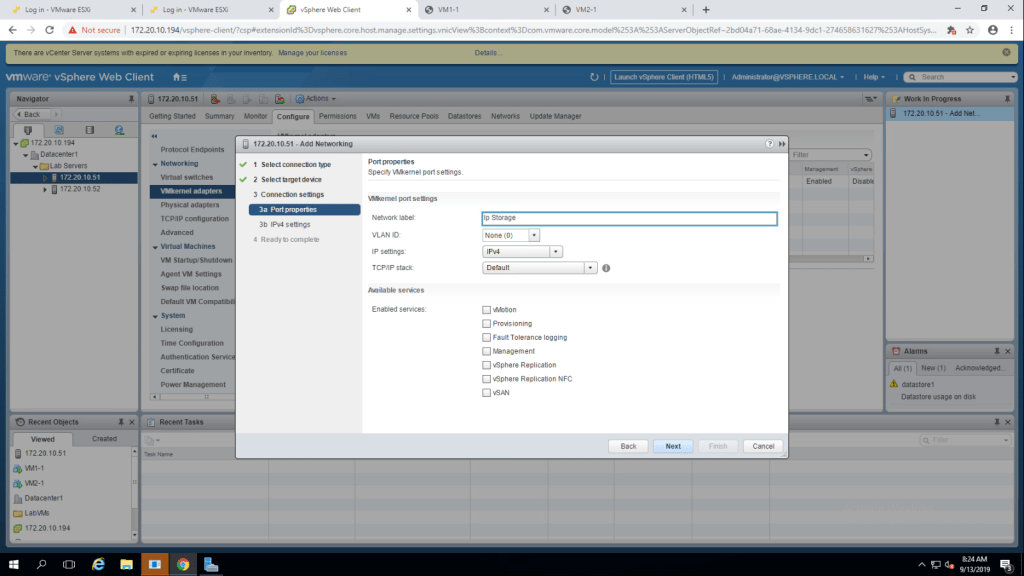Viewport: 1024px width, 576px height.
Task: Expand the TCP/IP stack dropdown
Action: [590, 268]
